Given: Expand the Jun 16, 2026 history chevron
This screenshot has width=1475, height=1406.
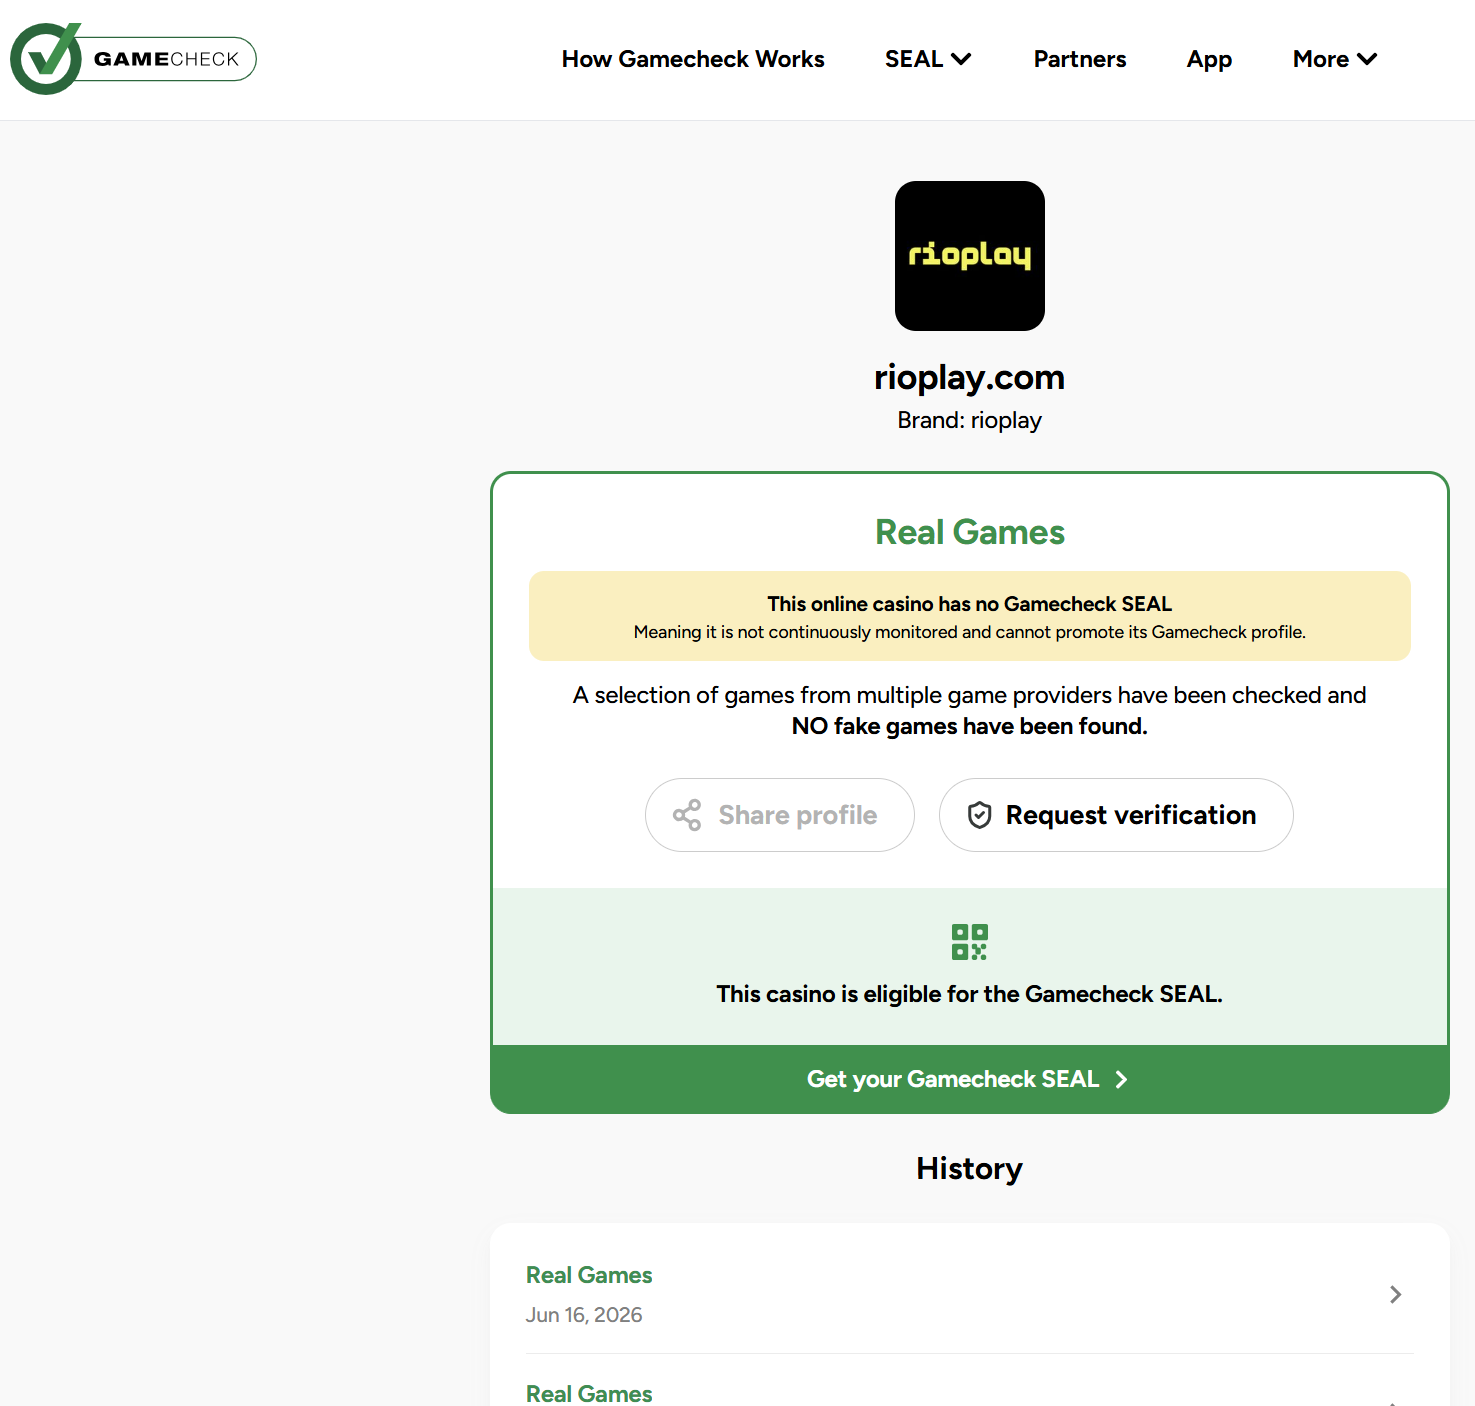Looking at the screenshot, I should tap(1396, 1295).
